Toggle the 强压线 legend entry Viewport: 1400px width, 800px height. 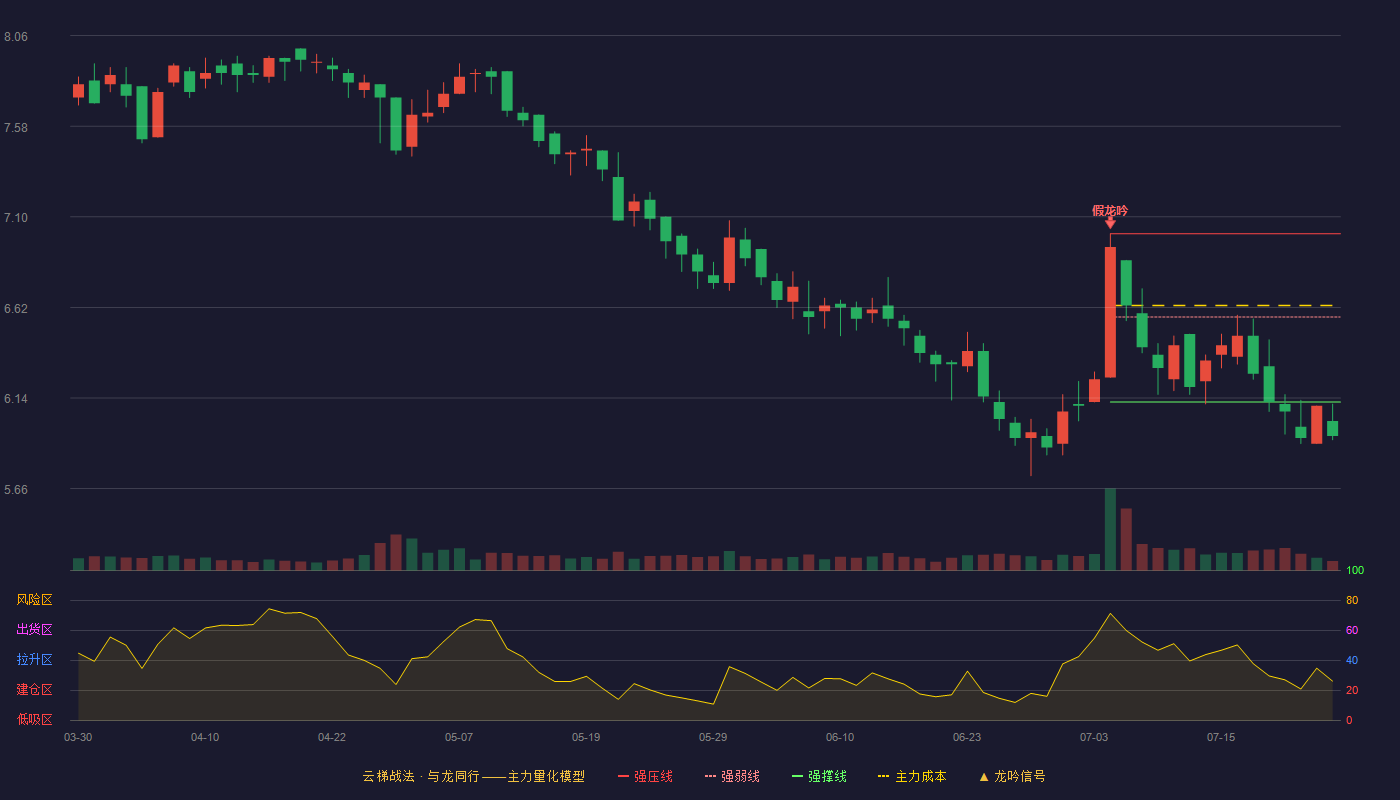[x=645, y=776]
